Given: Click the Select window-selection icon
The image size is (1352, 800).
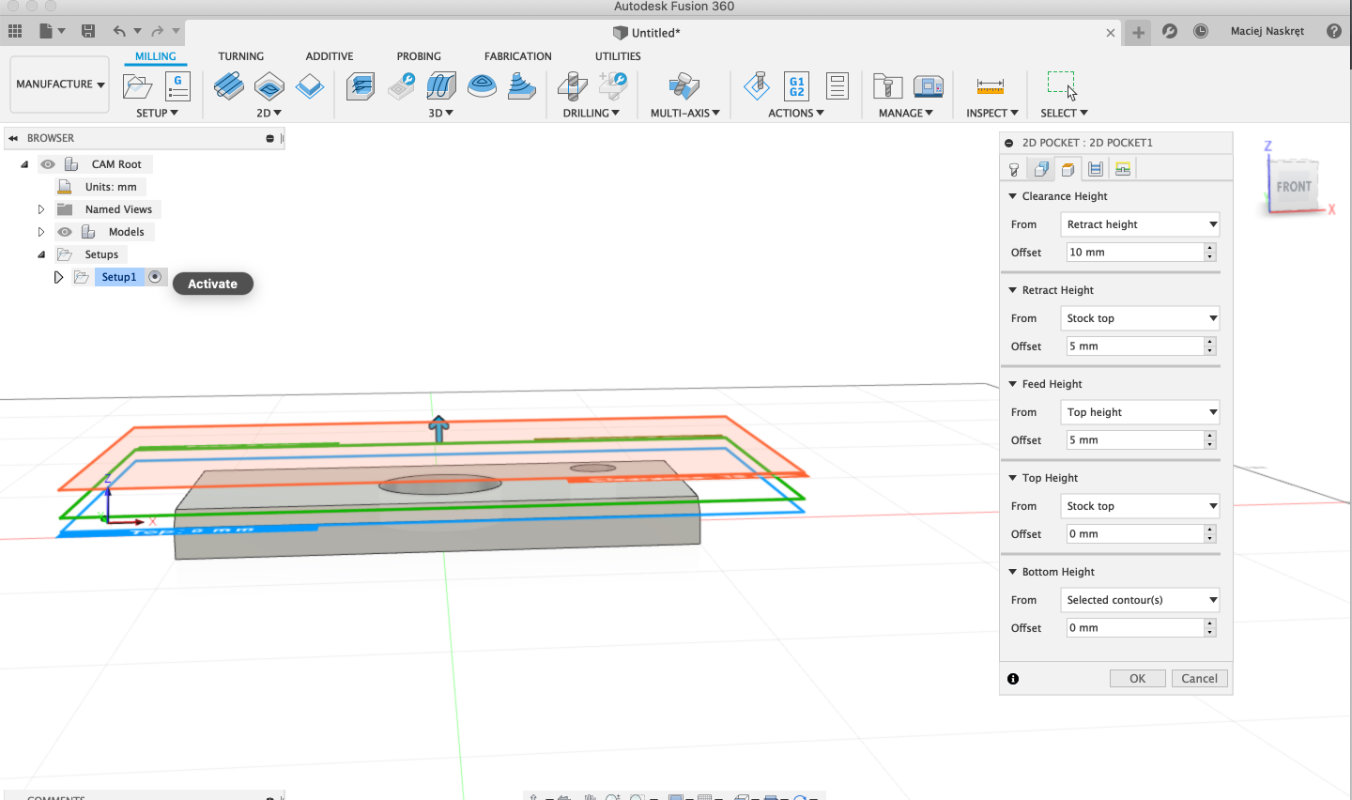Looking at the screenshot, I should click(1062, 85).
